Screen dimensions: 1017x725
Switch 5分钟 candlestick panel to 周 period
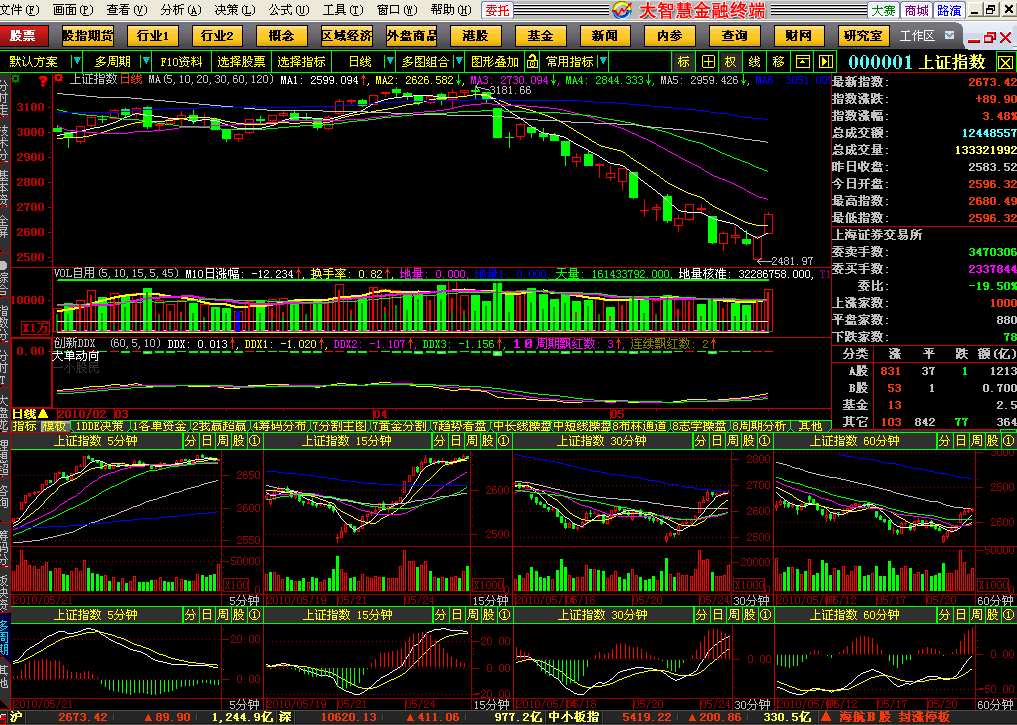222,441
